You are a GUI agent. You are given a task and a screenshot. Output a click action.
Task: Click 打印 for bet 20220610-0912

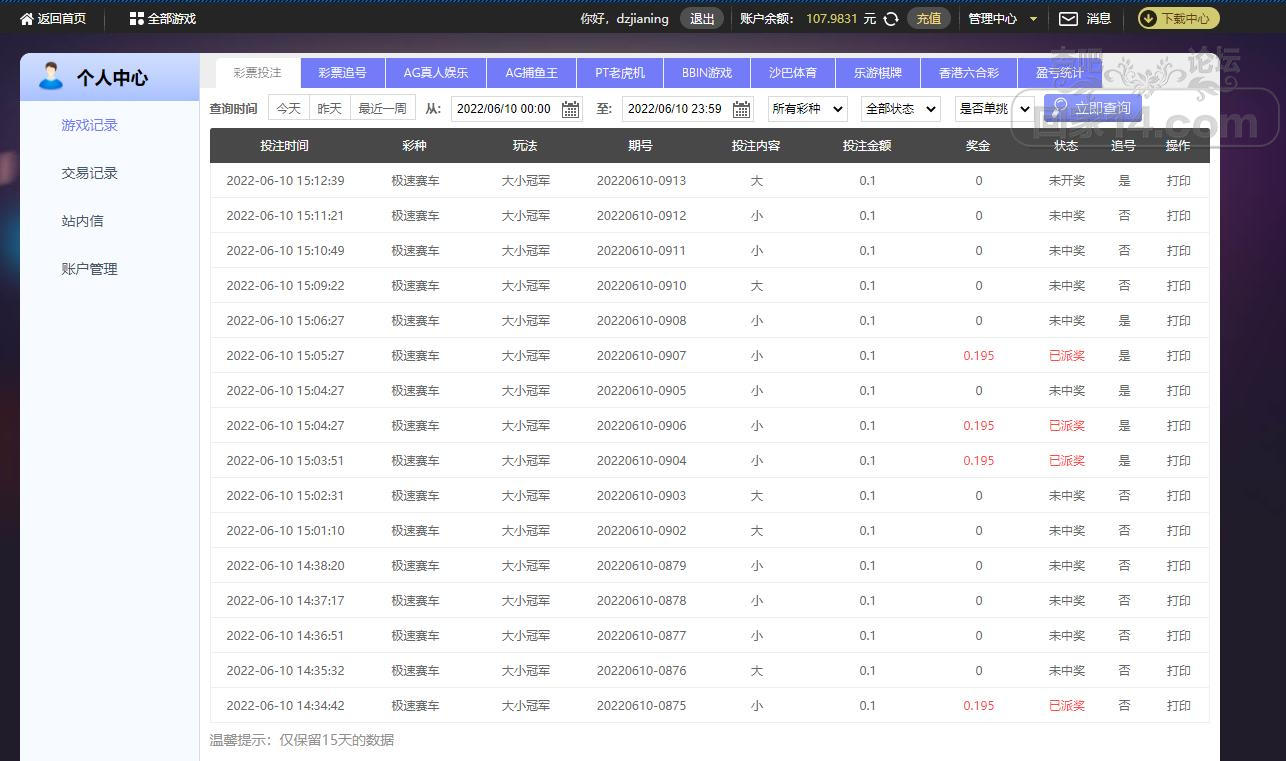coord(1178,216)
